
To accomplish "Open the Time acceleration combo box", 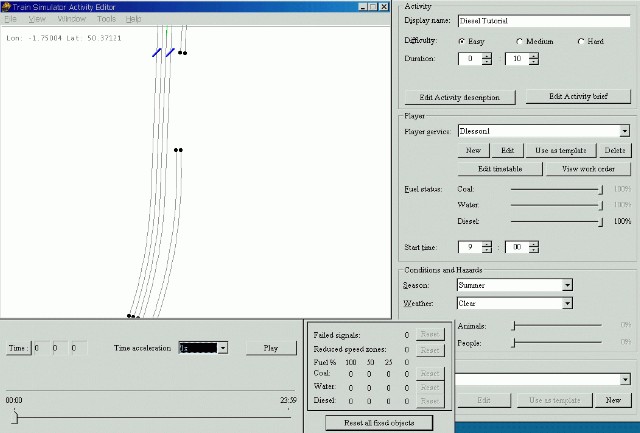I will [223, 348].
